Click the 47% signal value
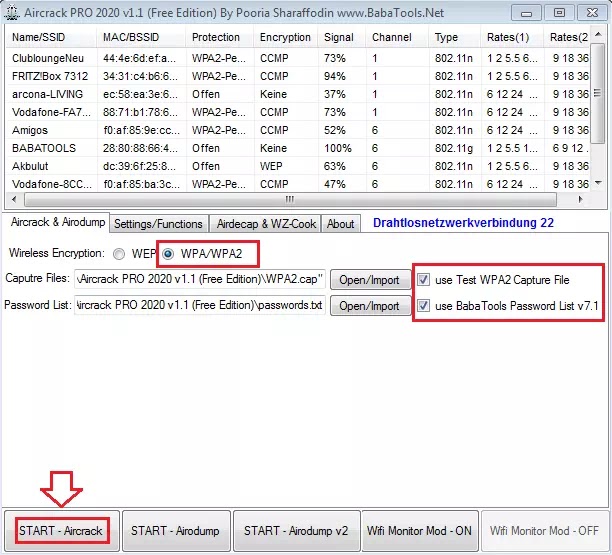The height and width of the screenshot is (555, 612). [334, 184]
